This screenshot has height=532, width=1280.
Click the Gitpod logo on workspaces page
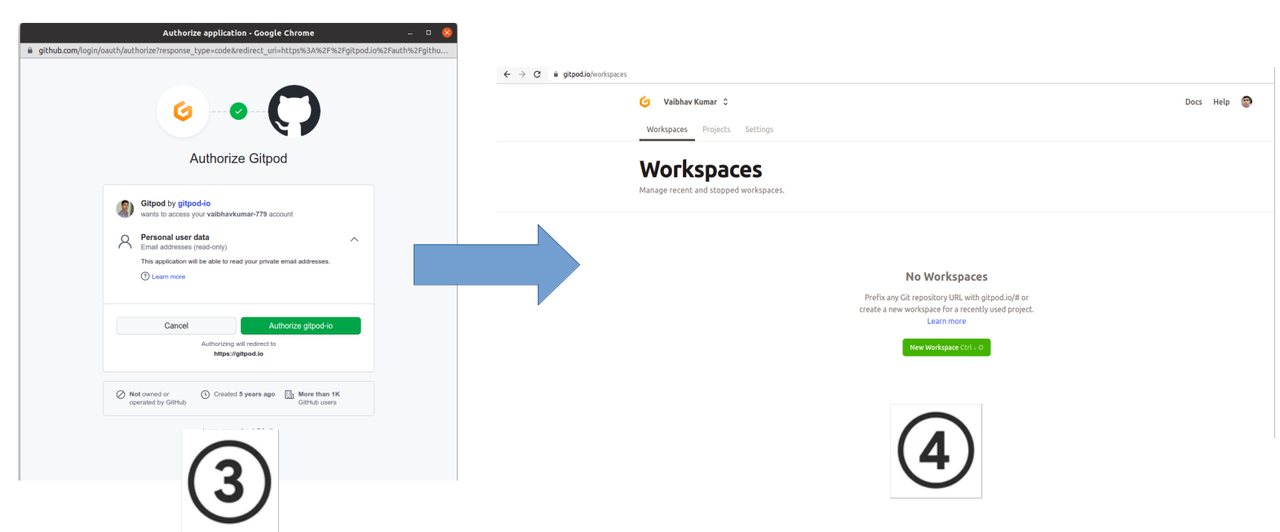pyautogui.click(x=645, y=102)
